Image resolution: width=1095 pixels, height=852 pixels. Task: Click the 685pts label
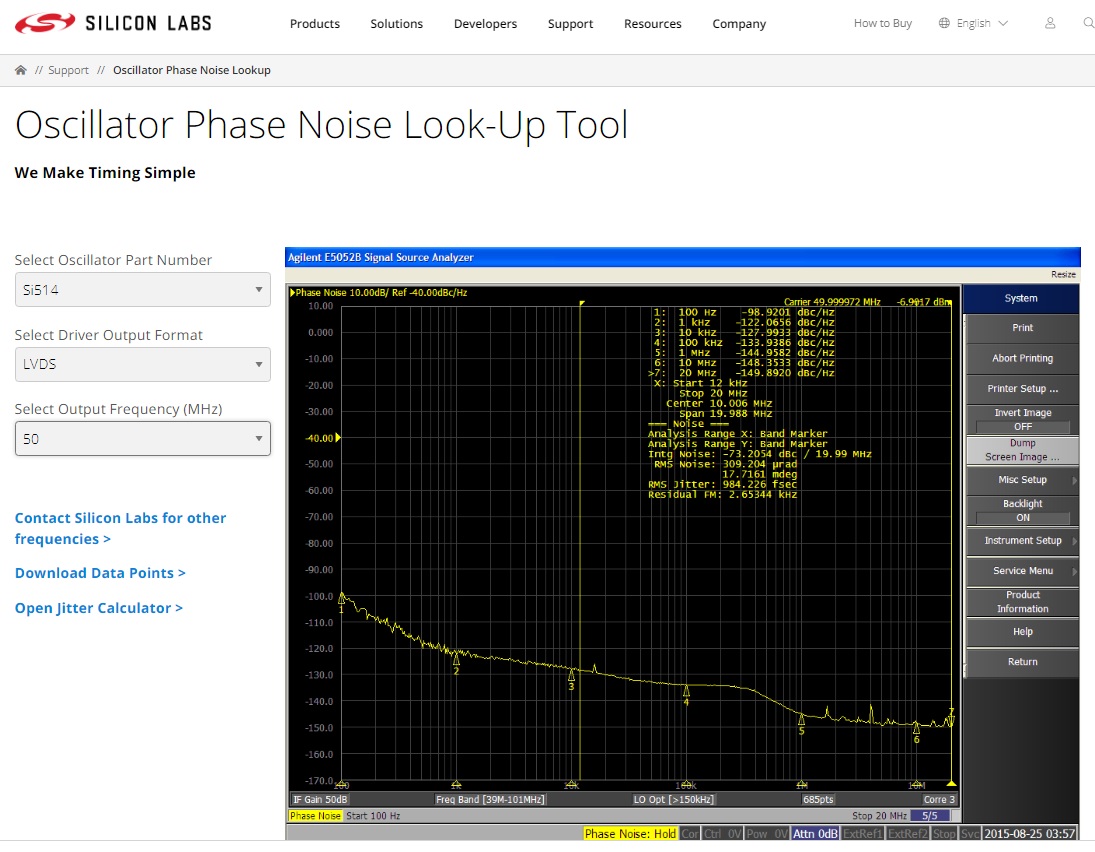tap(818, 800)
